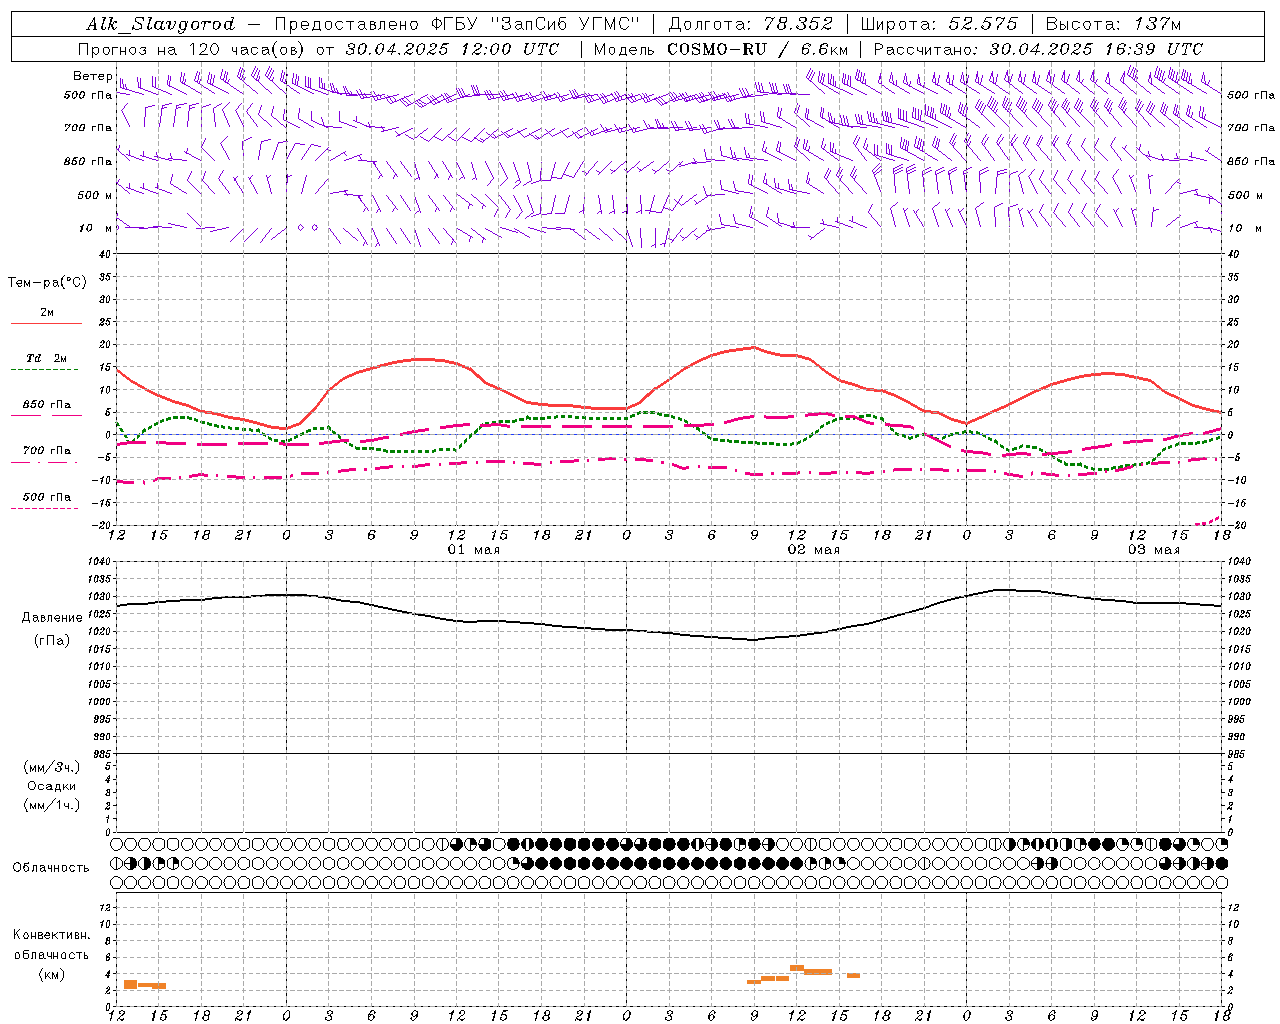Select the 02 мая date label
Screen dimensions: 1280x1024
814,550
